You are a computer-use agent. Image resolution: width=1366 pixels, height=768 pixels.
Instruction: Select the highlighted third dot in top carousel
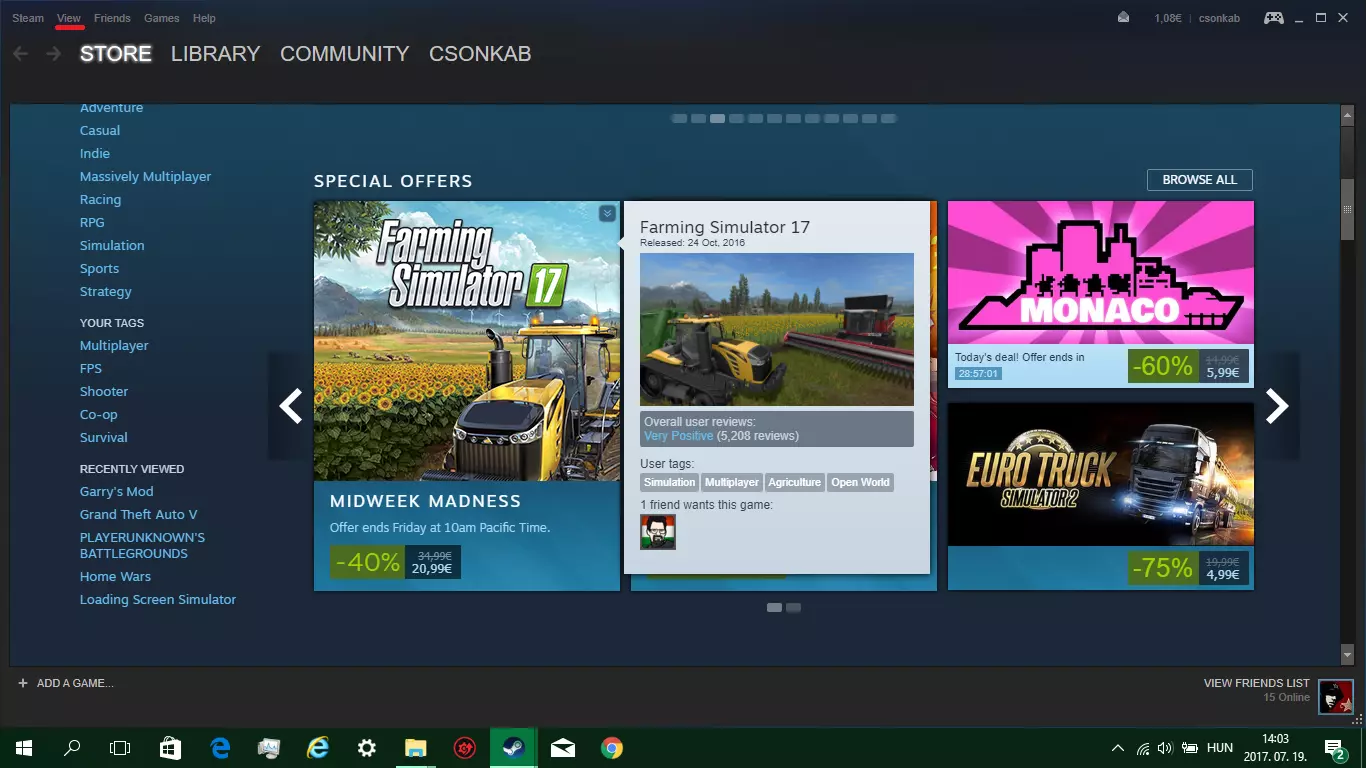click(717, 118)
